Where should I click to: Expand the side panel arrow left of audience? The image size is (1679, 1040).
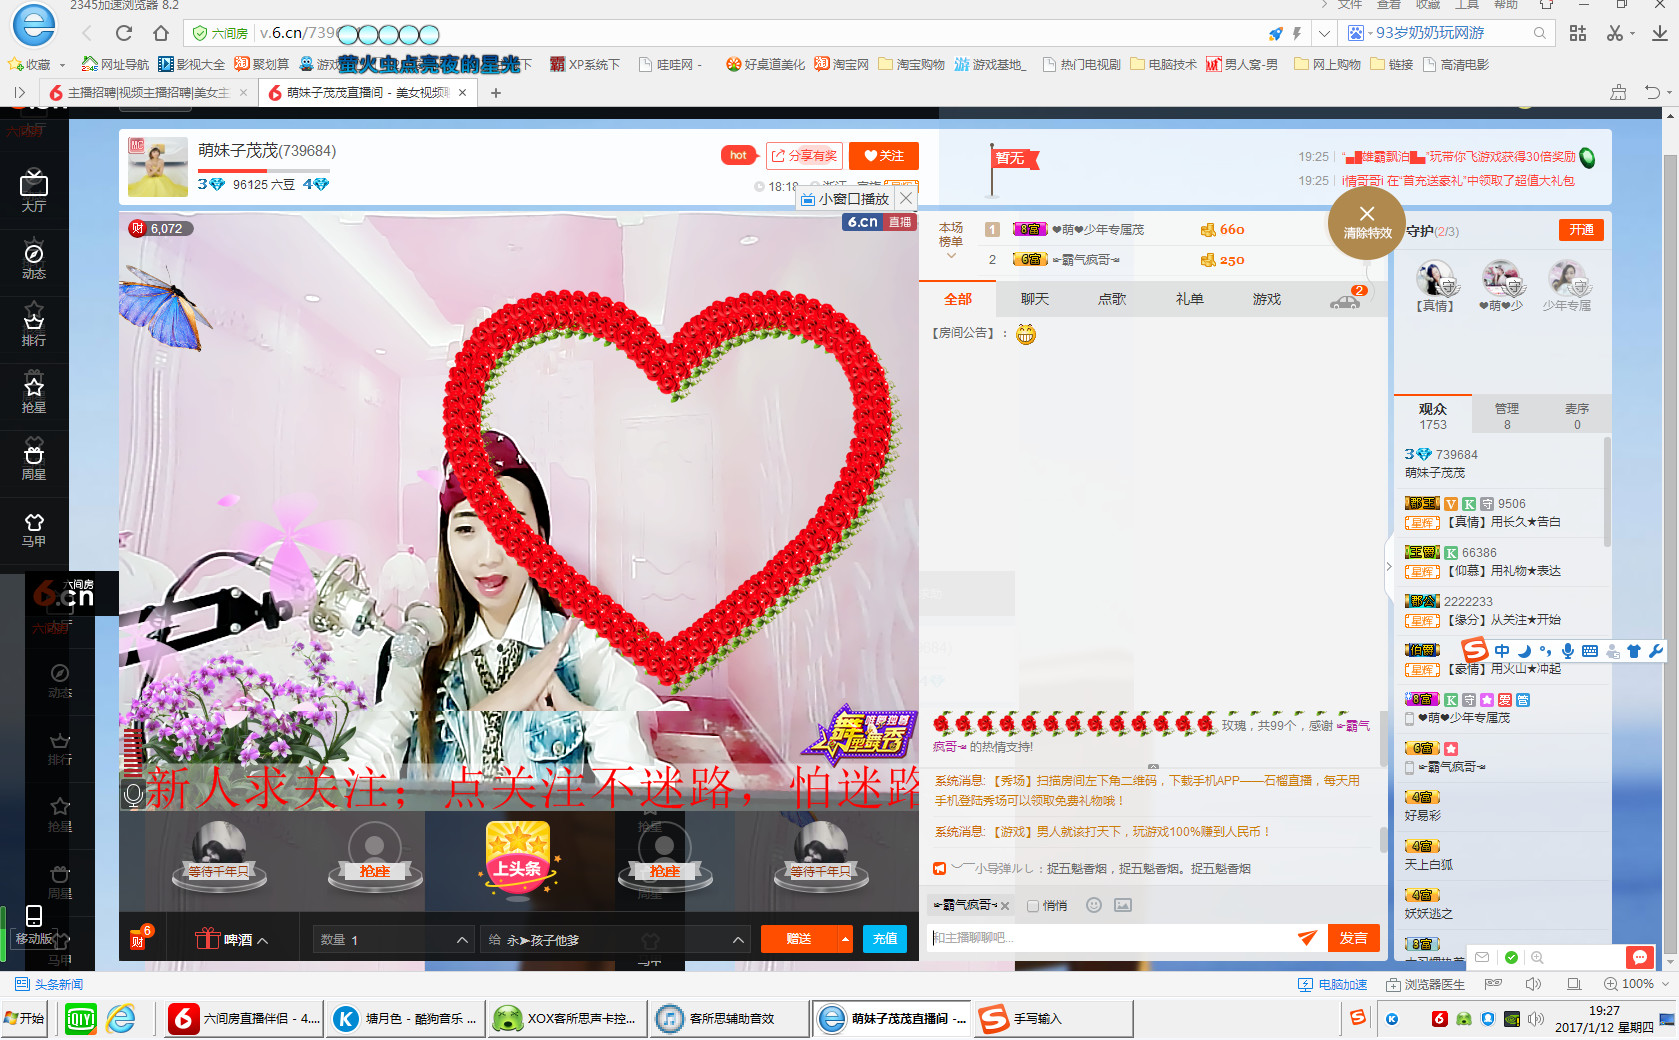pos(1389,567)
